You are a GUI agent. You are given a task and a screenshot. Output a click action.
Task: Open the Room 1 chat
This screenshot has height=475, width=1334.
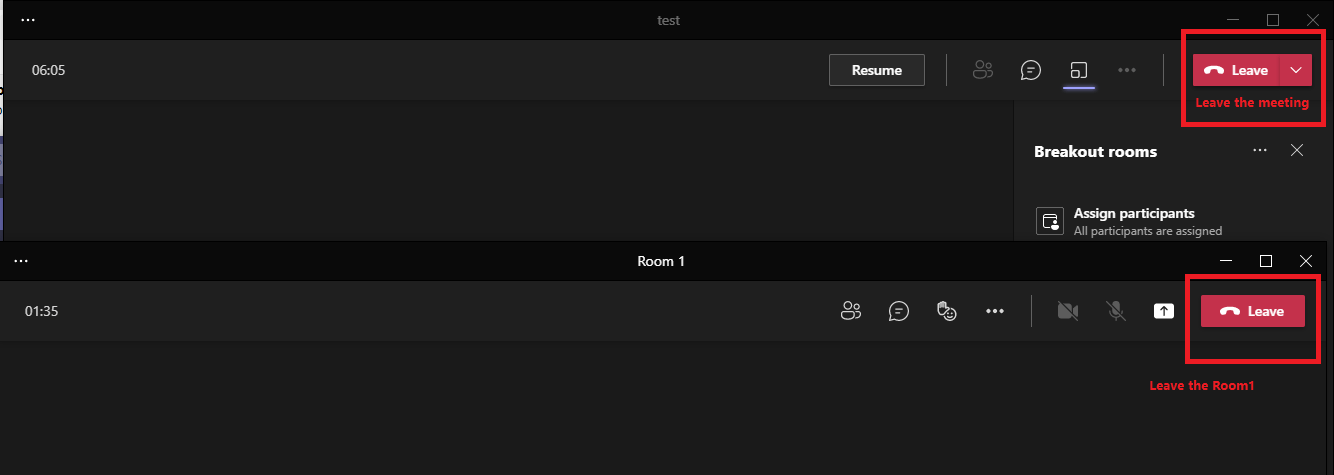(899, 311)
